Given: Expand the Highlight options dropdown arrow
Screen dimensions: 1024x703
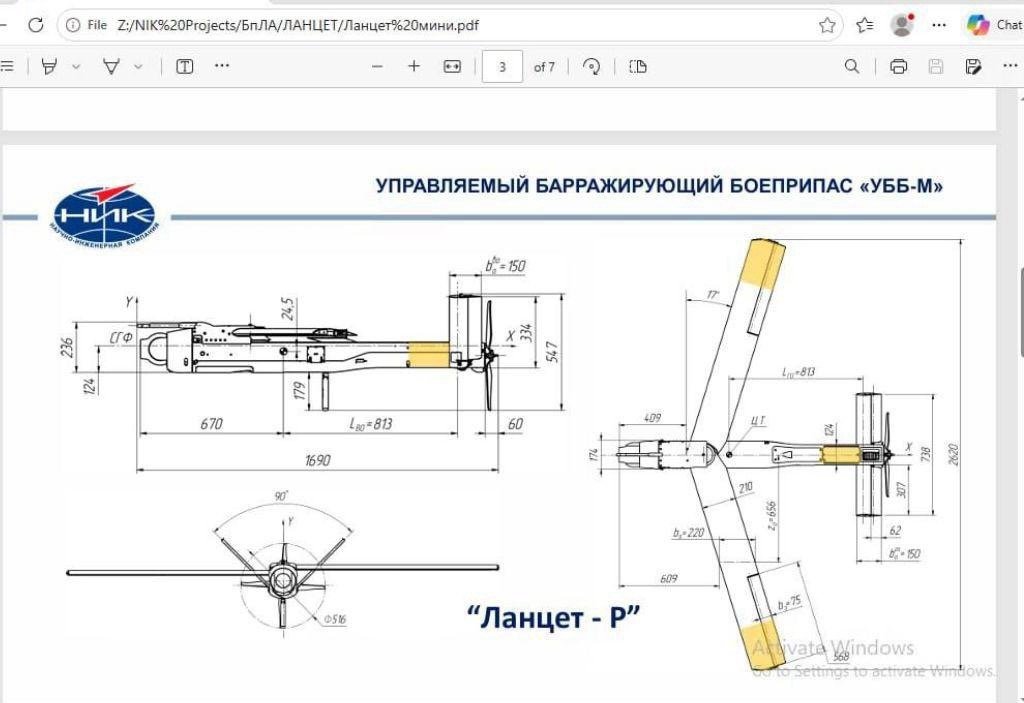Looking at the screenshot, I should 76,67.
